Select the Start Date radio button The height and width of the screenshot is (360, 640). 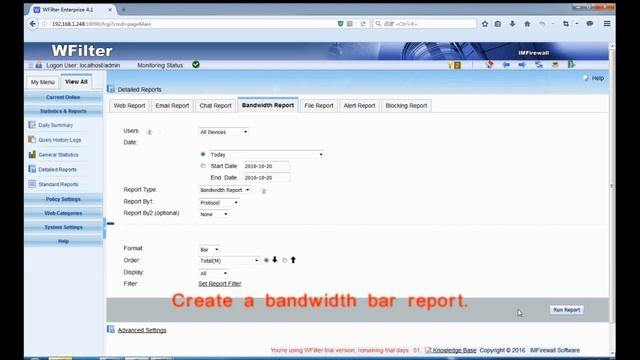(203, 166)
